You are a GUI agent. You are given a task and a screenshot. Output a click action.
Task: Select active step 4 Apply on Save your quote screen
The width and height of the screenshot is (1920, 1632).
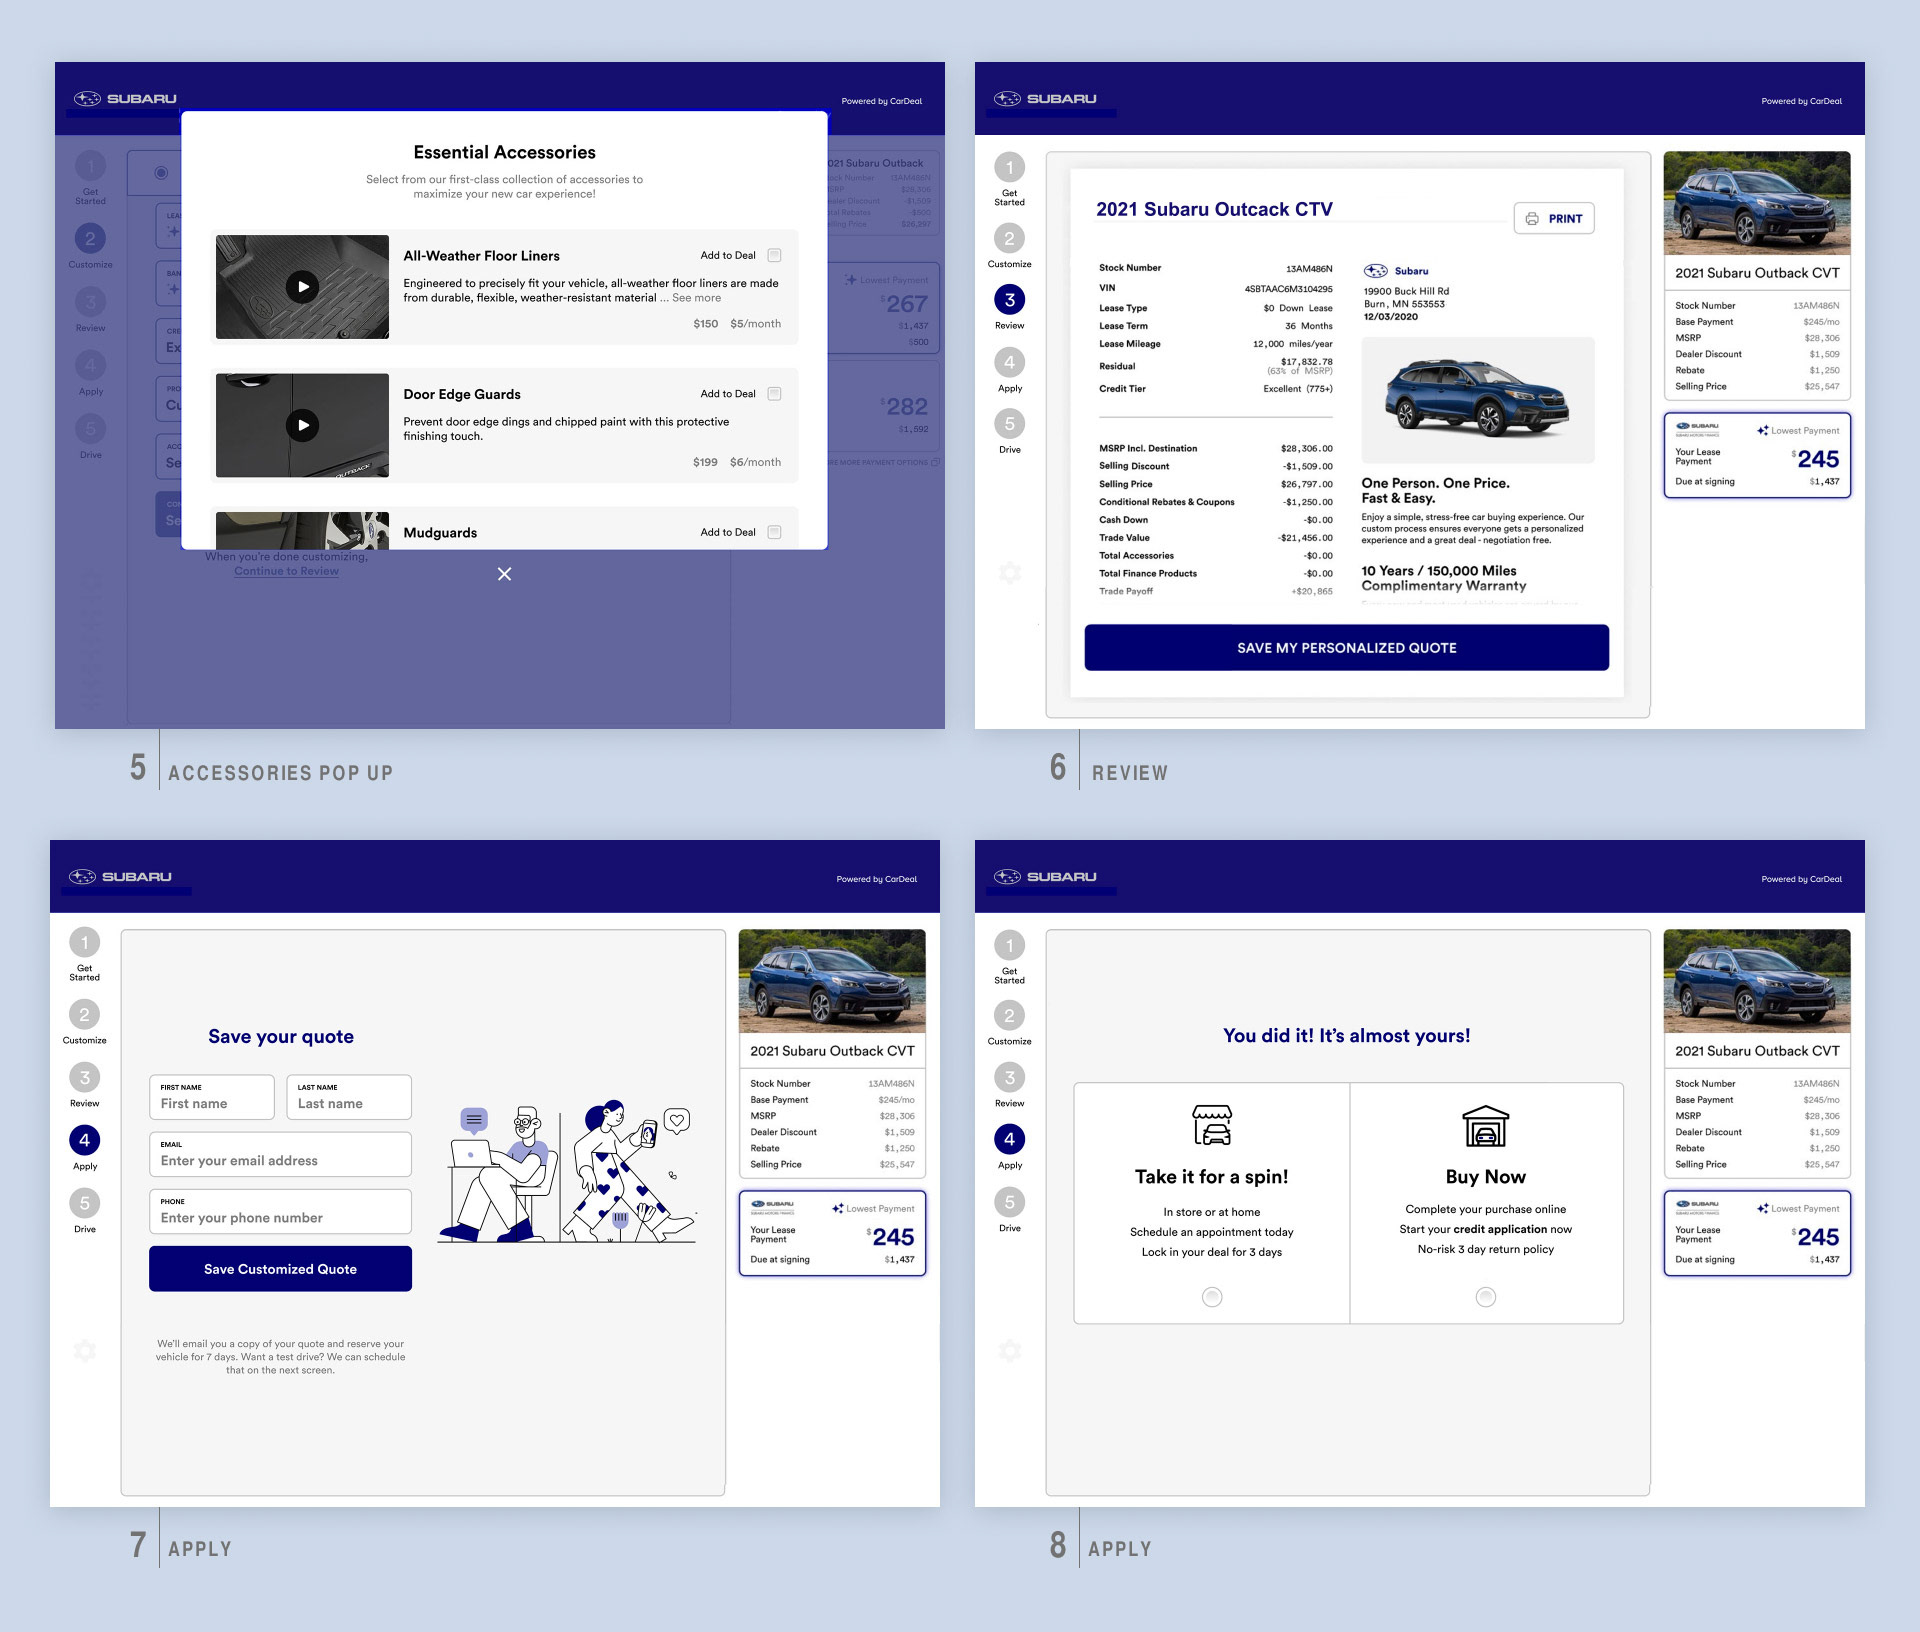point(84,1140)
